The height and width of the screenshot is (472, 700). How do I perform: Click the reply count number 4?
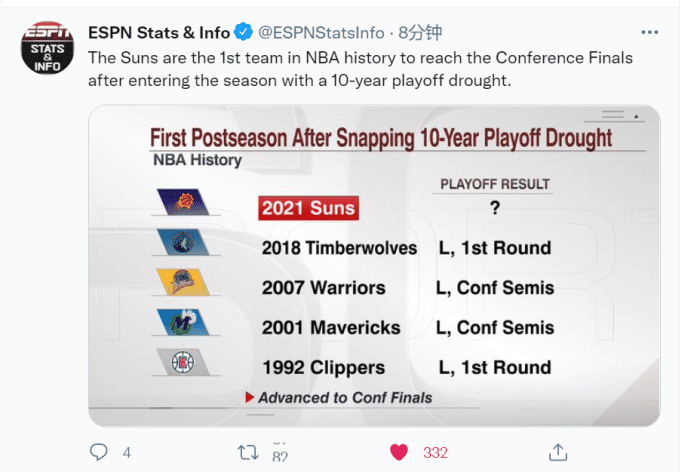[x=127, y=452]
